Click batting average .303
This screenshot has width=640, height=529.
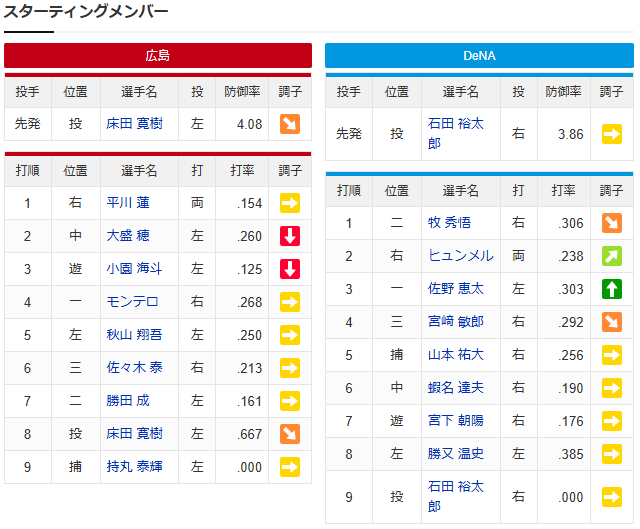click(571, 289)
